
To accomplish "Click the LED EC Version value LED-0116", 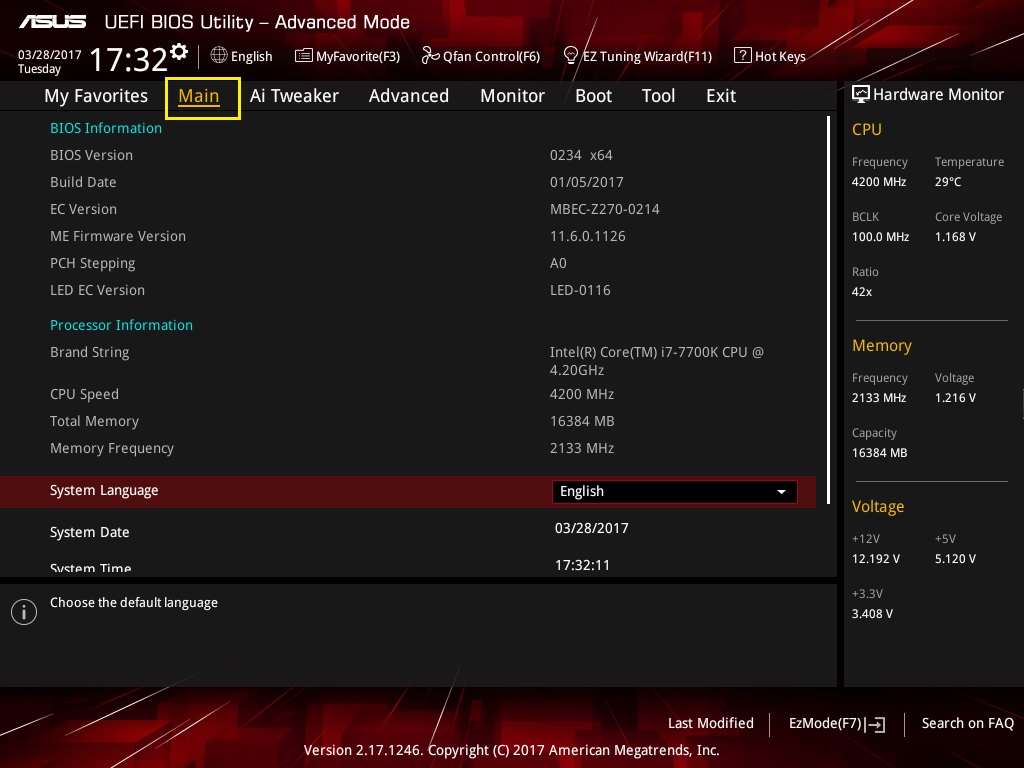I will (580, 291).
